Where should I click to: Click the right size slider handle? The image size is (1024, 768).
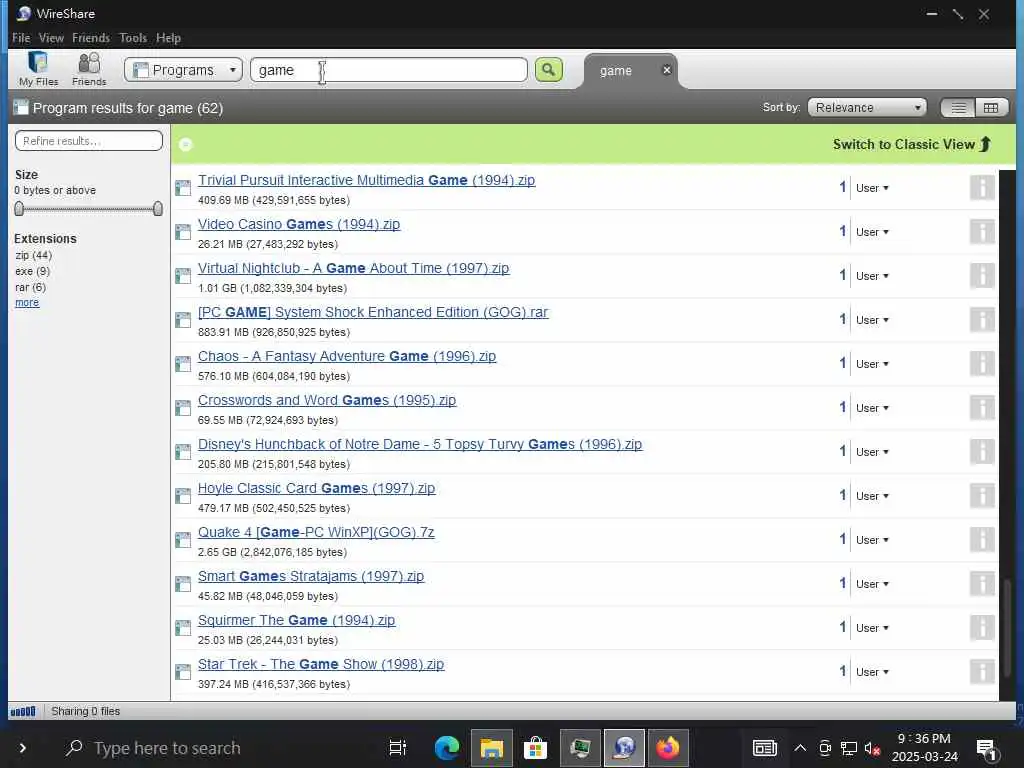point(158,208)
